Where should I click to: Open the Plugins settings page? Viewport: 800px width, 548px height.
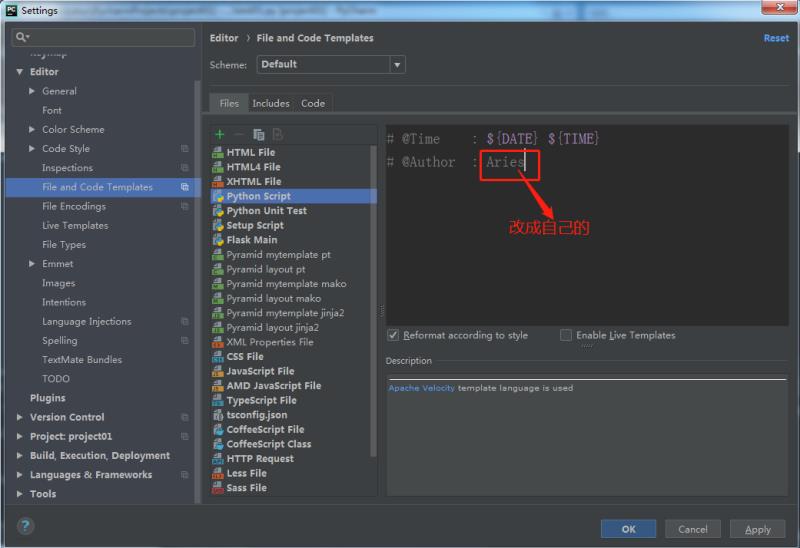47,398
